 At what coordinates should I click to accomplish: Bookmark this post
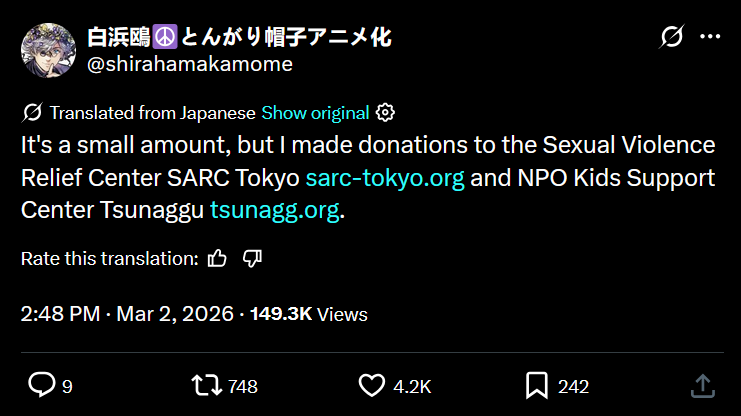click(x=536, y=385)
